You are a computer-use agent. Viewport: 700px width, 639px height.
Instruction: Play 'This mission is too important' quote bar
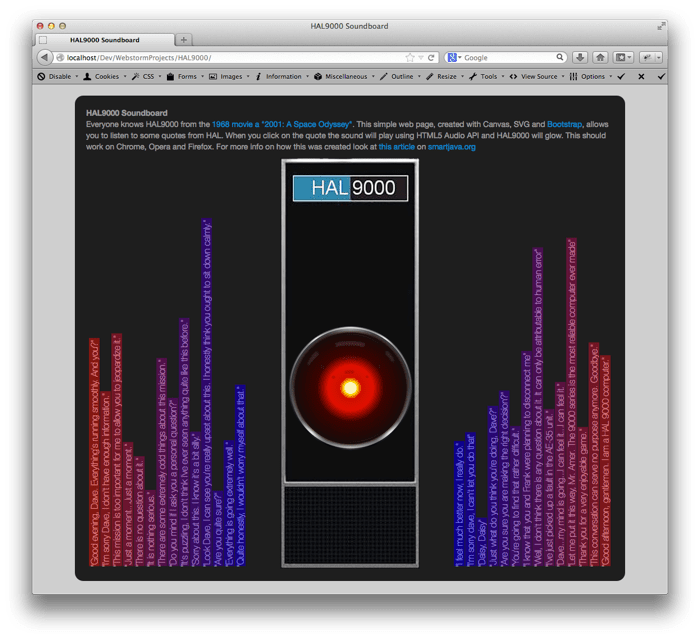(117, 450)
